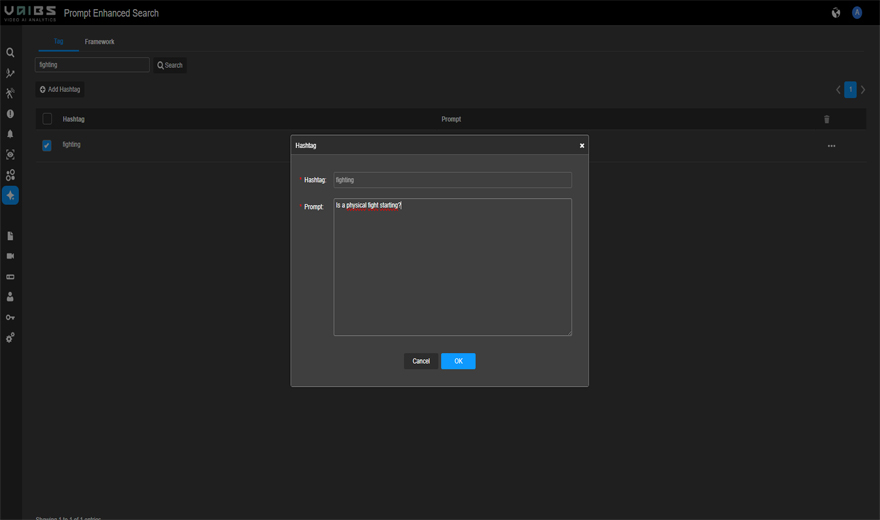Click the bell alerts icon in sidebar
The width and height of the screenshot is (880, 520).
(10, 134)
